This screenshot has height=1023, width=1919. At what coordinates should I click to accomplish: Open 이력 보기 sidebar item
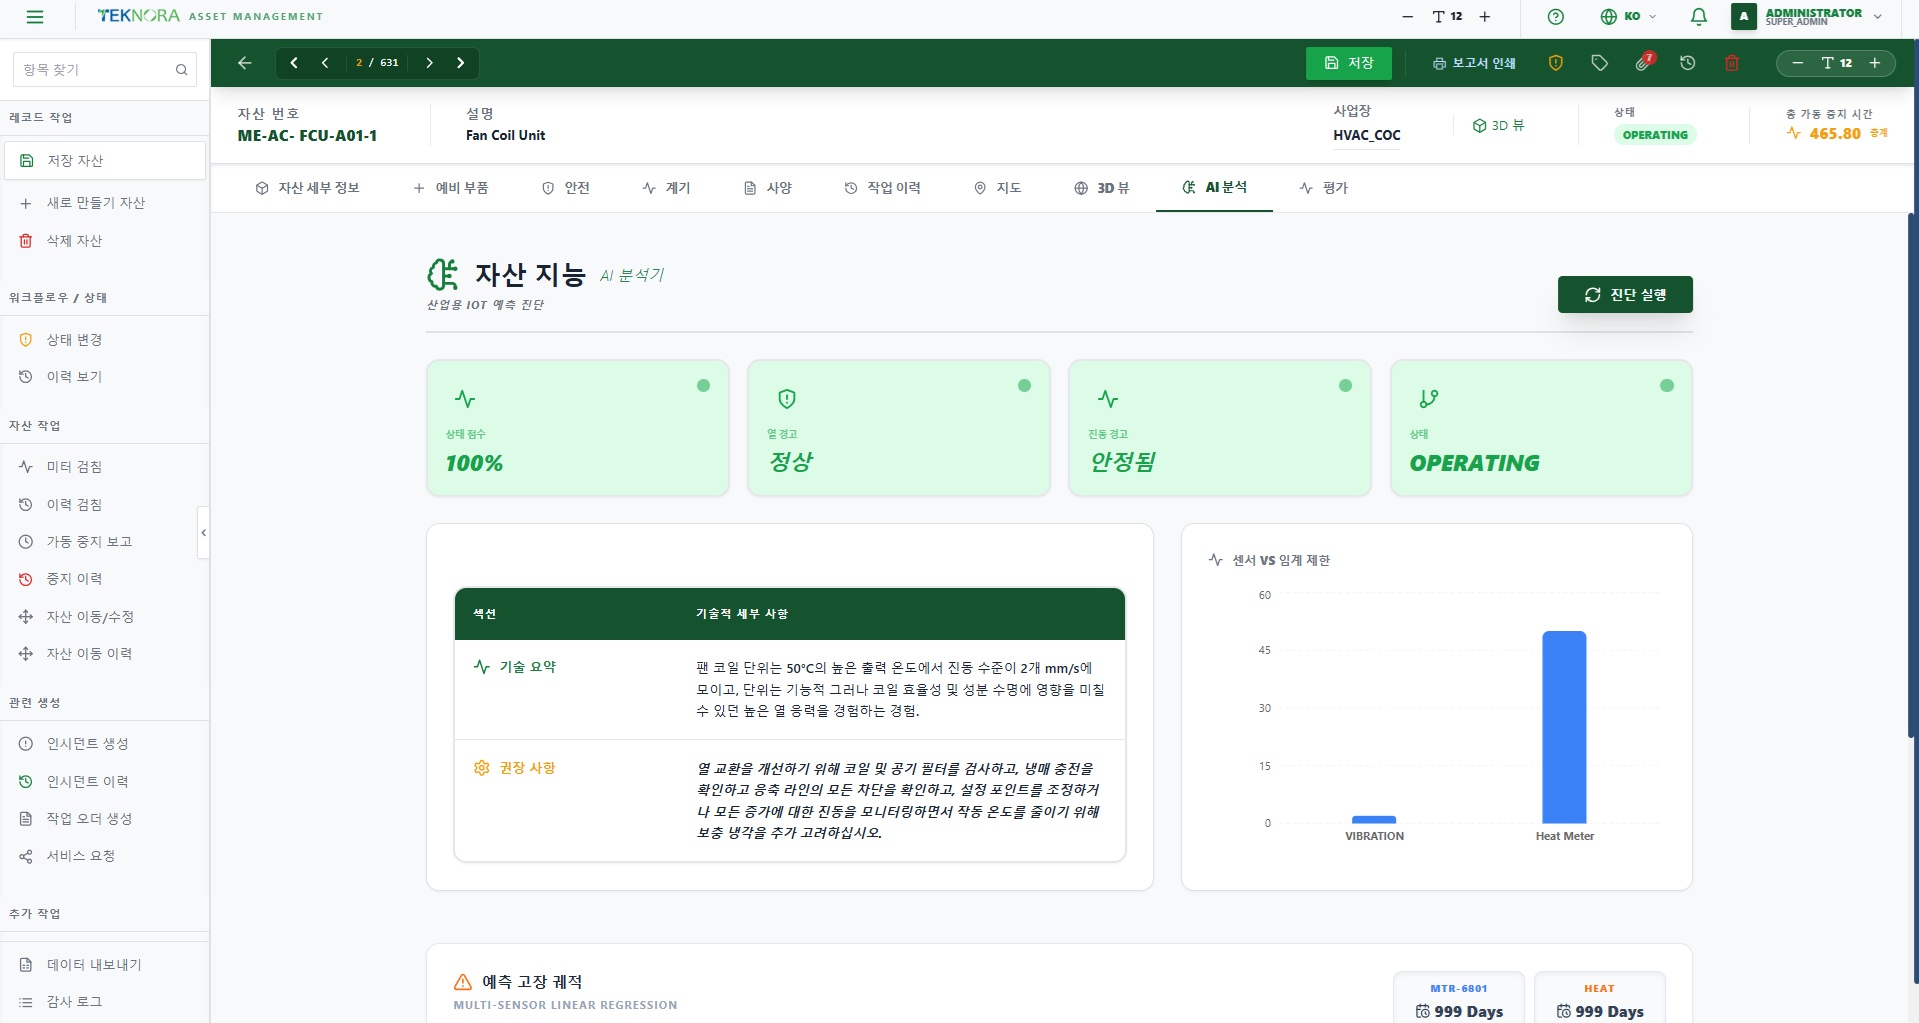coord(104,377)
